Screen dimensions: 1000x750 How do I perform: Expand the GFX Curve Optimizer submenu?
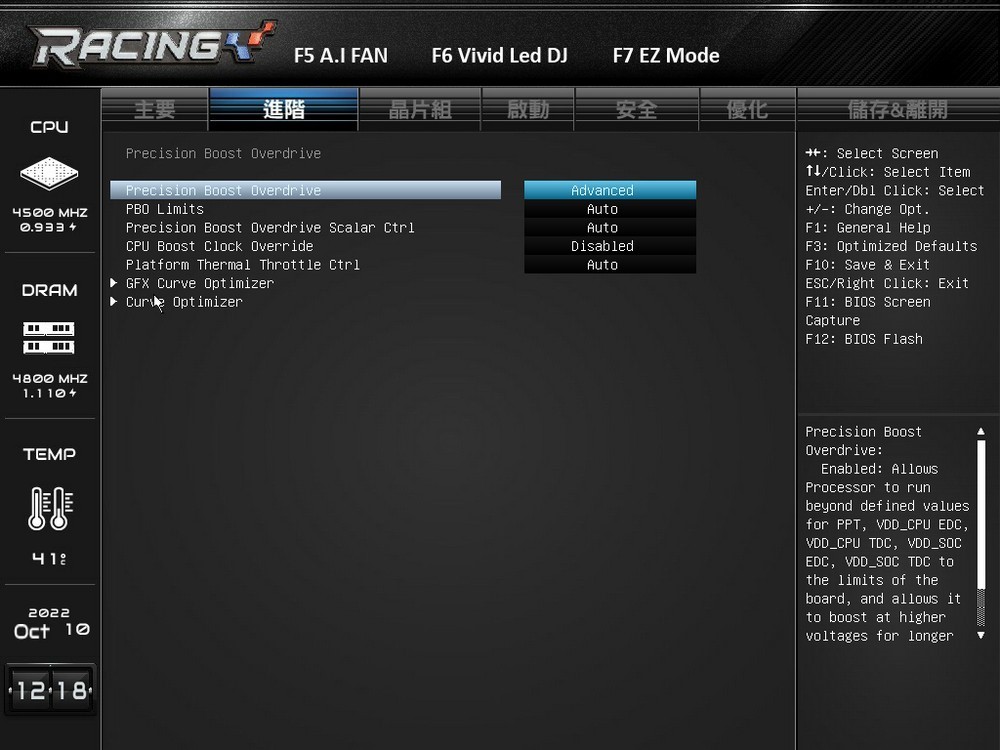pos(114,283)
